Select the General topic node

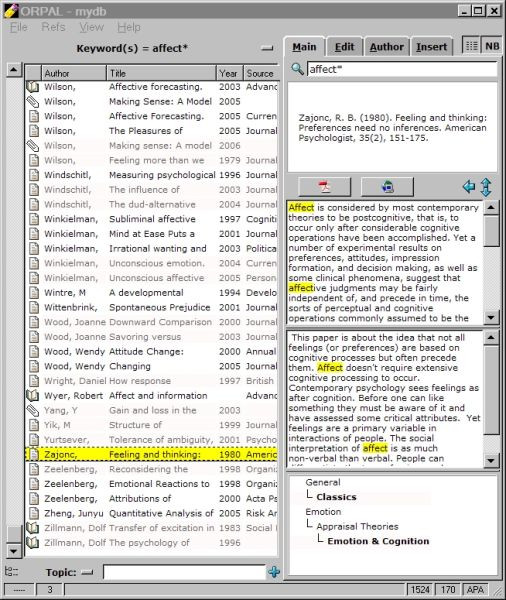pyautogui.click(x=323, y=482)
